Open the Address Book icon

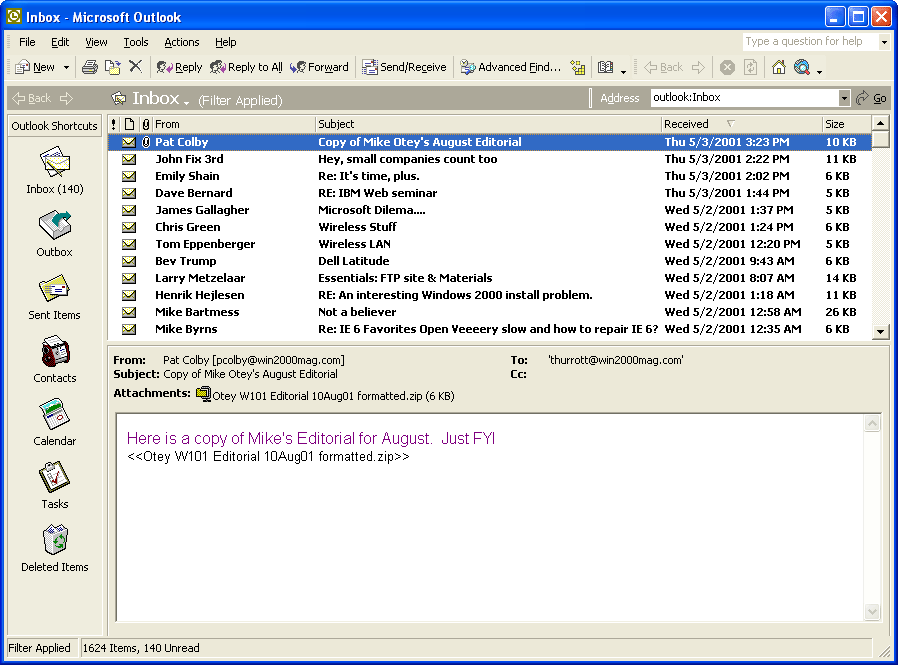605,67
